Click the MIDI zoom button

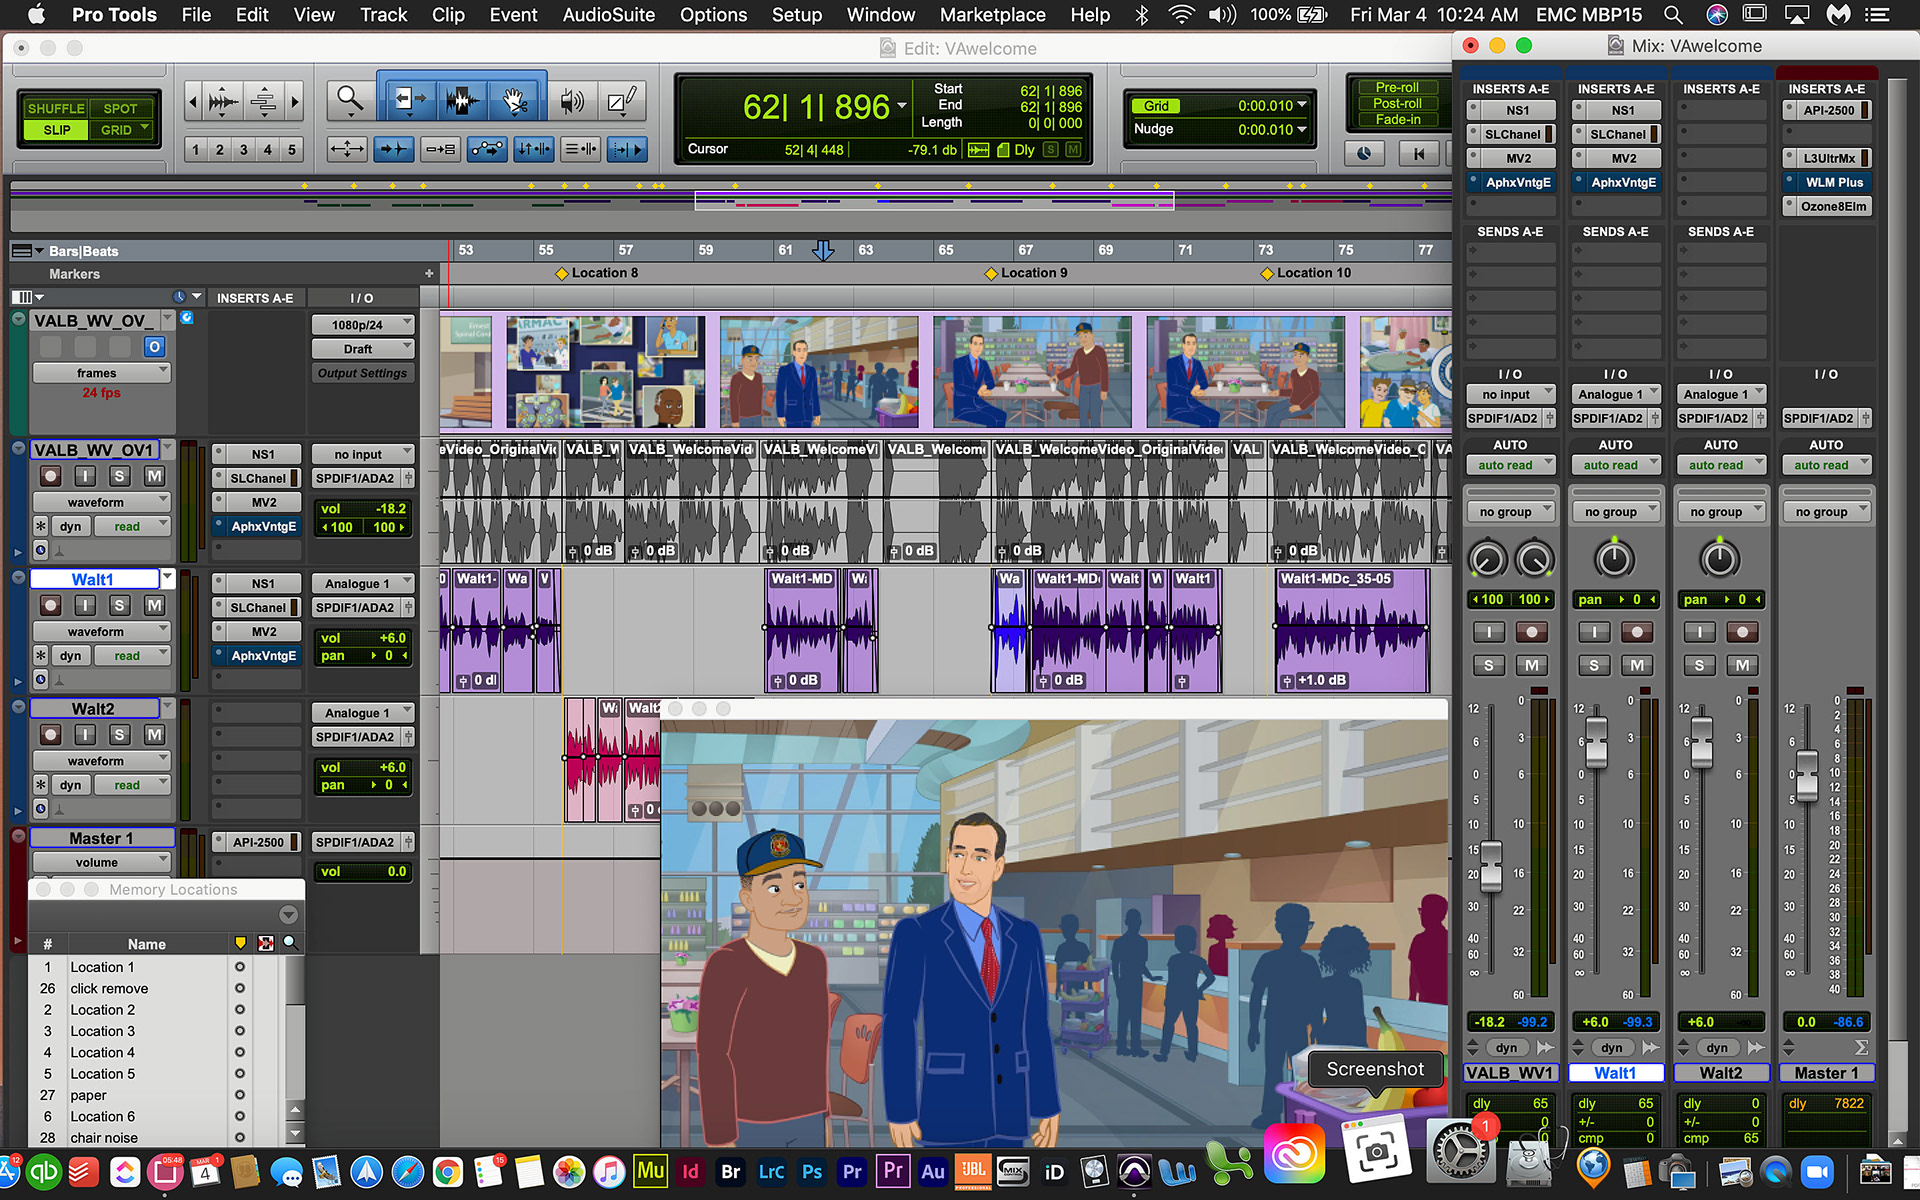pos(264,101)
